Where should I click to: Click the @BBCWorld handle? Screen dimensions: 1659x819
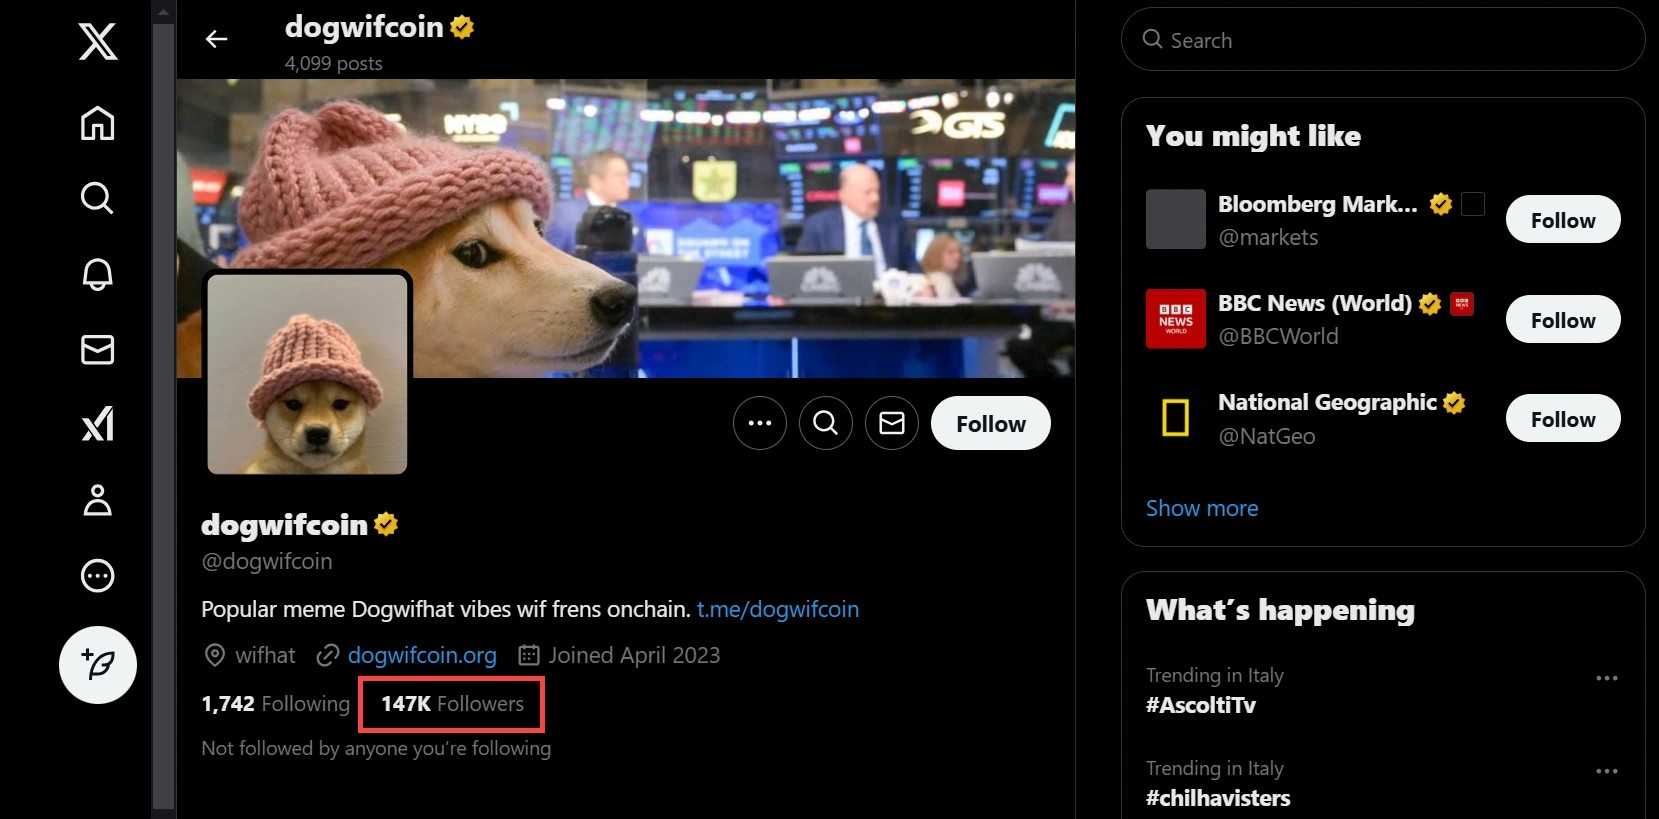[1278, 336]
